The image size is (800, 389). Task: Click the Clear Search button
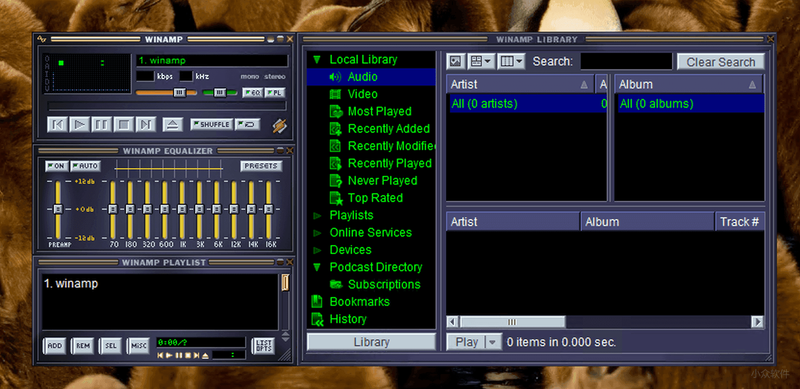[720, 62]
